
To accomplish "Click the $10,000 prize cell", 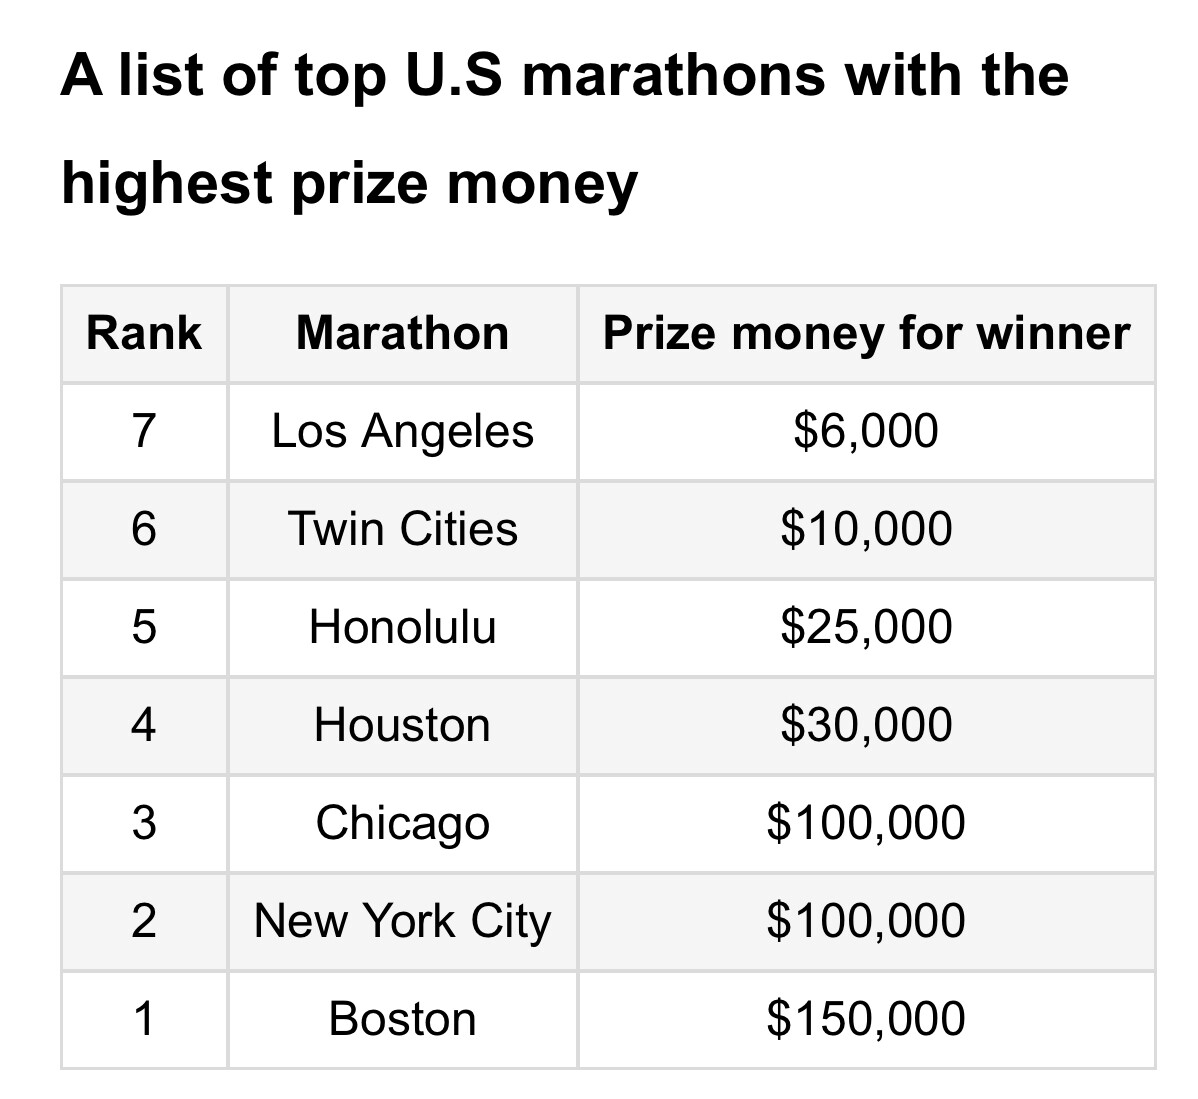I will click(x=866, y=529).
